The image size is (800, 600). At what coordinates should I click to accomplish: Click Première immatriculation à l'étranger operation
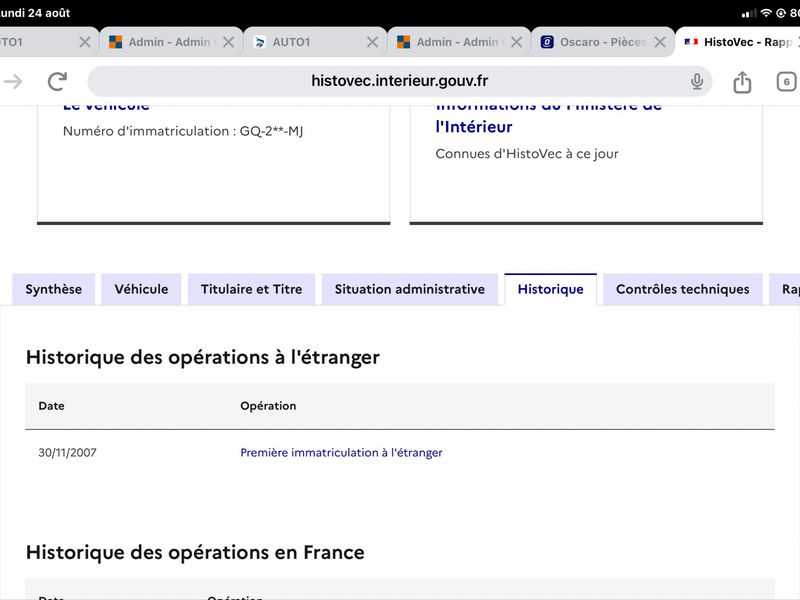(341, 453)
